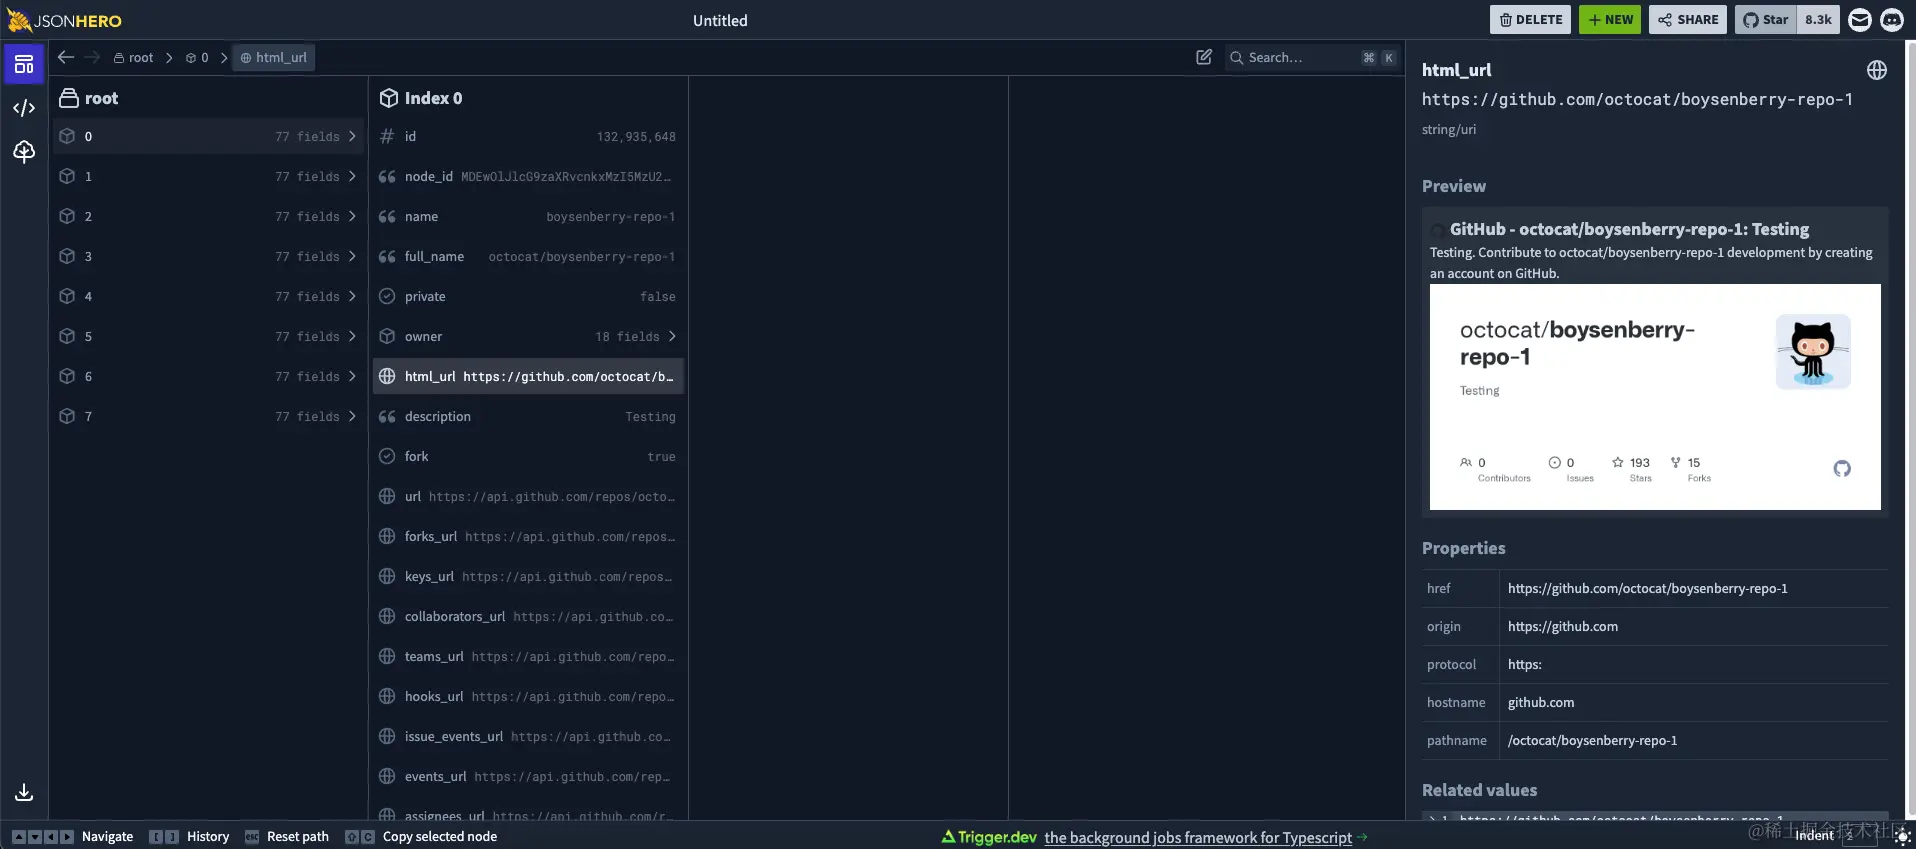Click the globe icon beside html_url heading

coord(1877,70)
